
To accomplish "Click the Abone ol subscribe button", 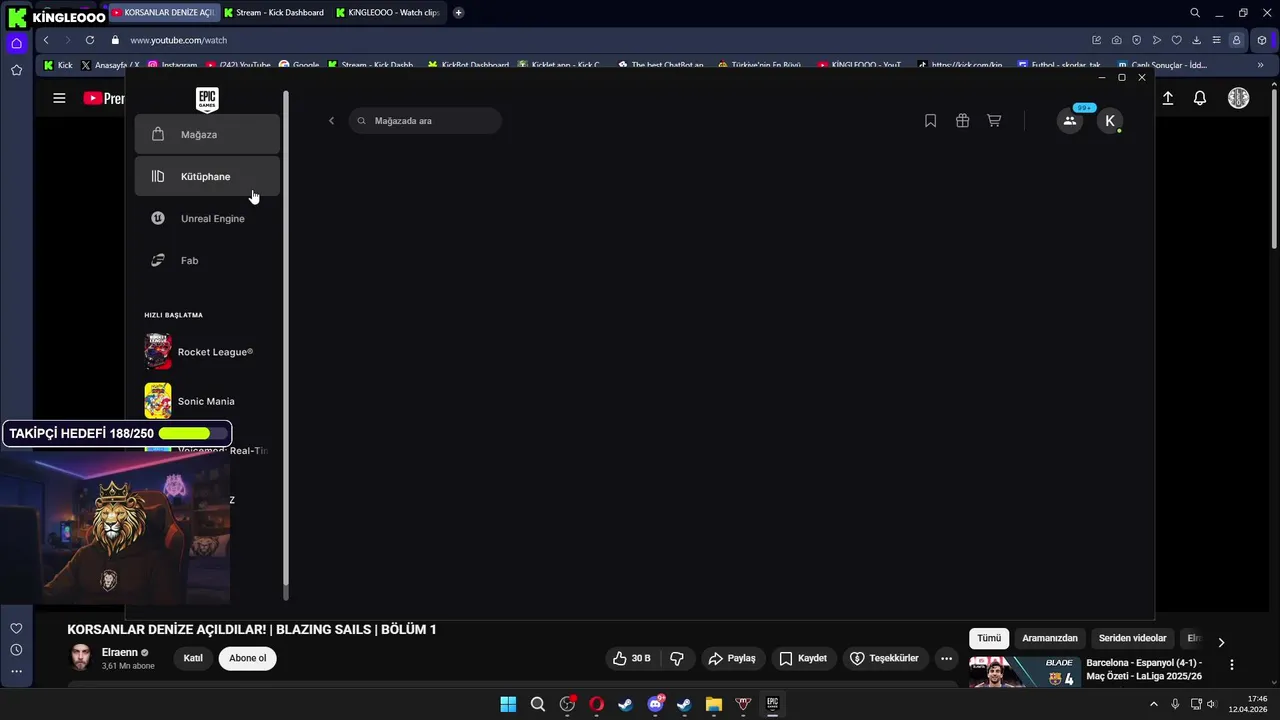I will tap(248, 658).
